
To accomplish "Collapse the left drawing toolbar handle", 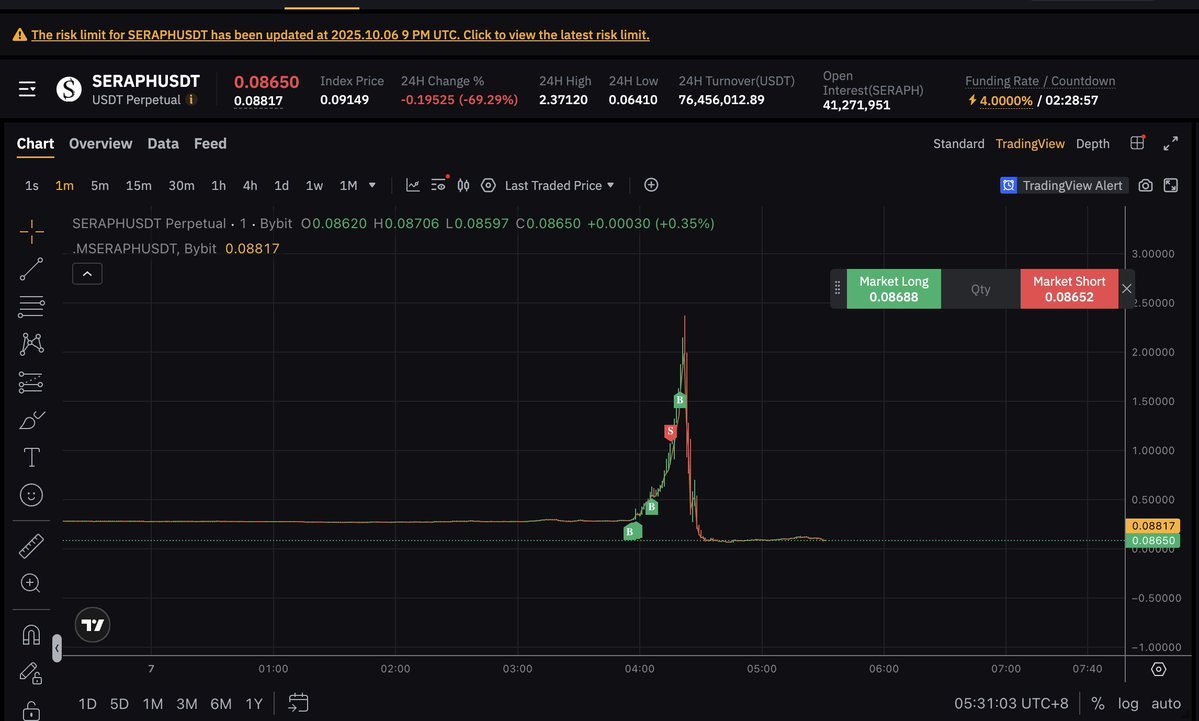I will [57, 648].
